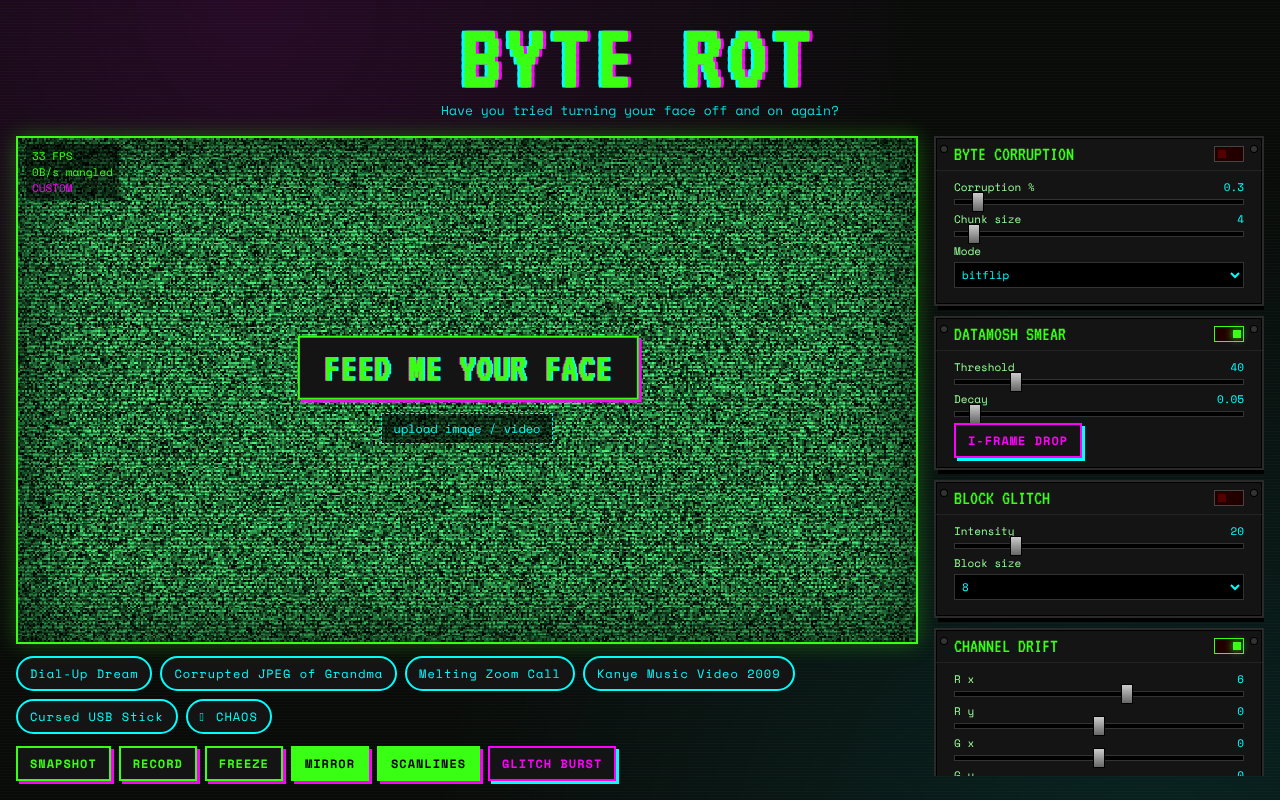Click the CUSTOM preset status label
The image size is (1280, 800).
point(52,188)
